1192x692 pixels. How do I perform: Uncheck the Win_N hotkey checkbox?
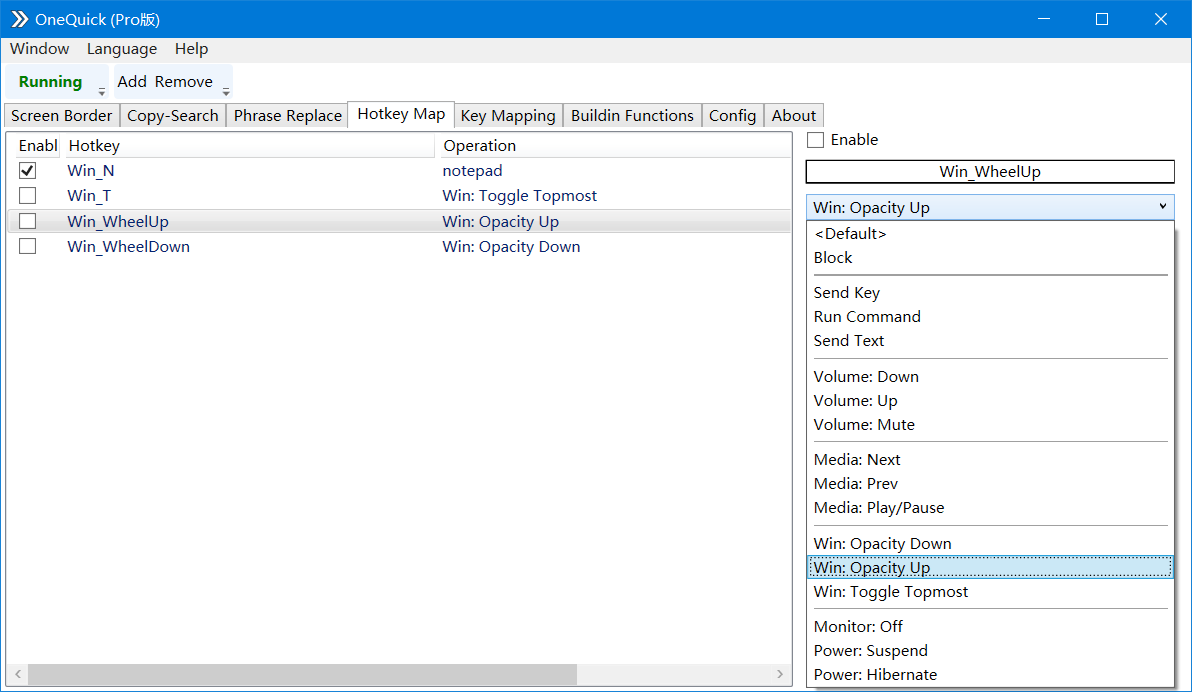point(27,170)
